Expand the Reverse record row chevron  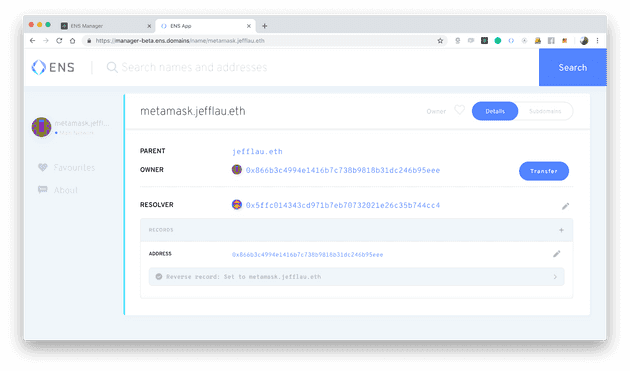[555, 277]
